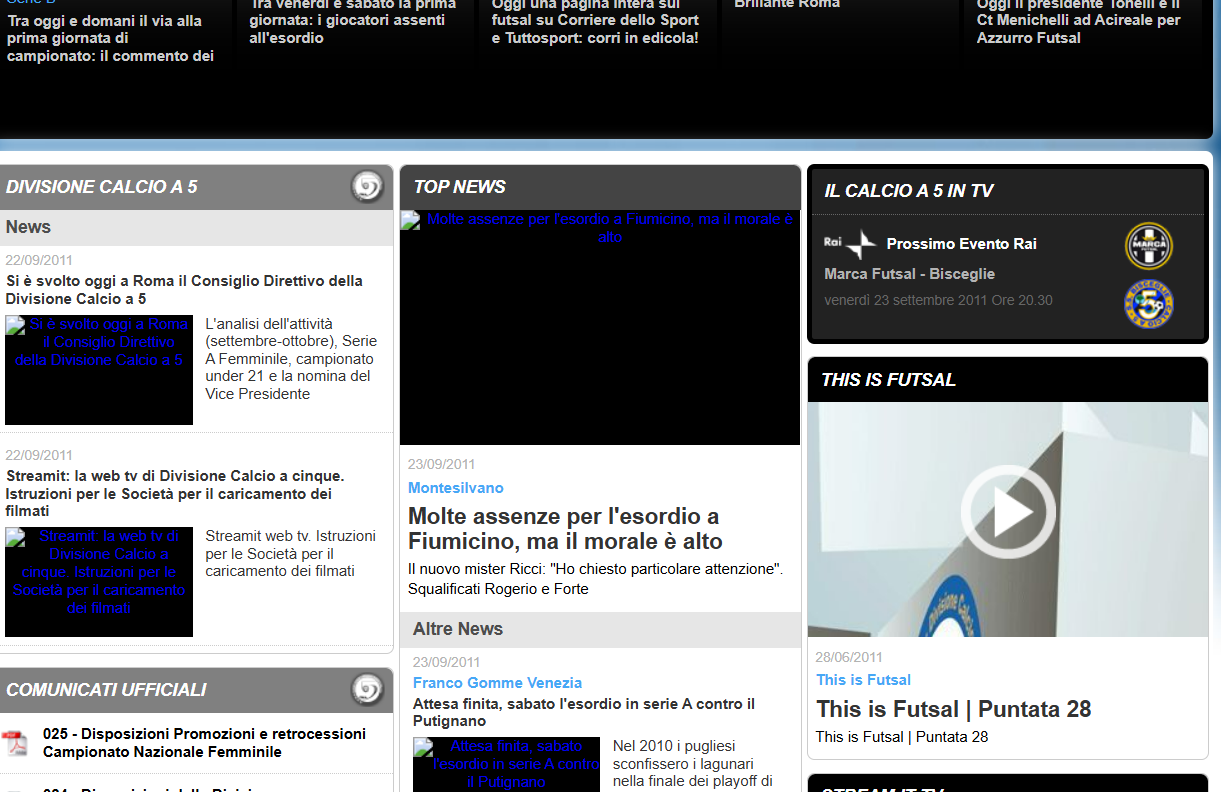Click the blue 'This is Futsal' category link
The height and width of the screenshot is (792, 1221).
pyautogui.click(x=864, y=680)
